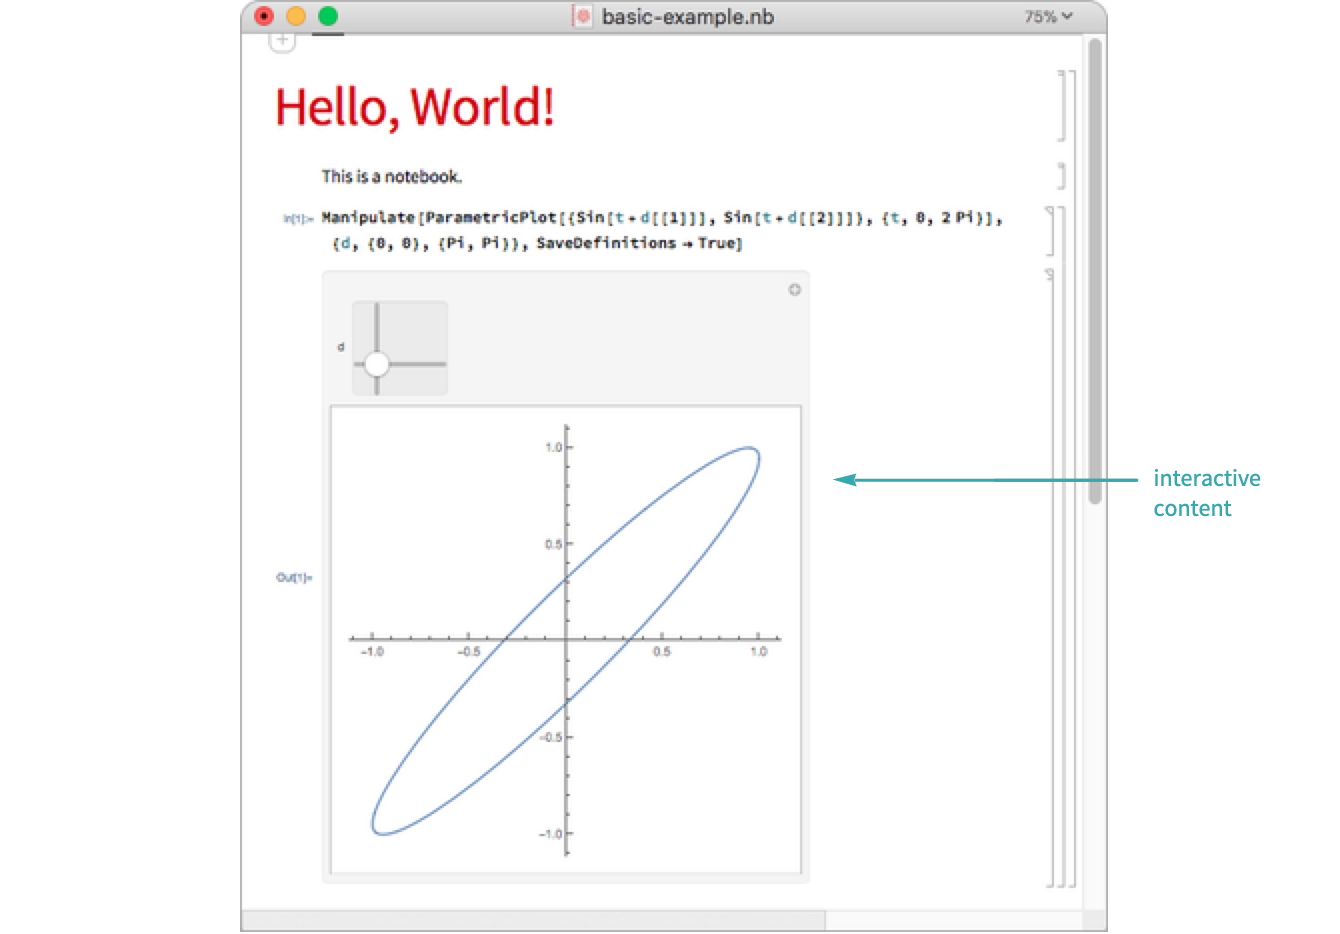Click the insert-cell plus button at top left
This screenshot has width=1340, height=934.
[x=282, y=42]
